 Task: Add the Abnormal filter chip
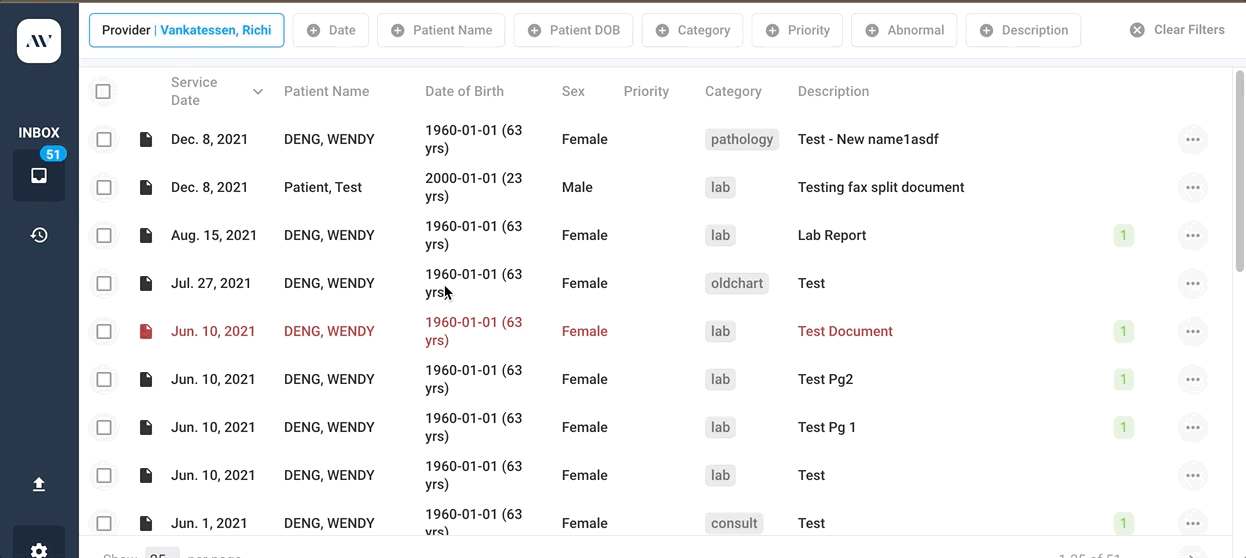903,31
